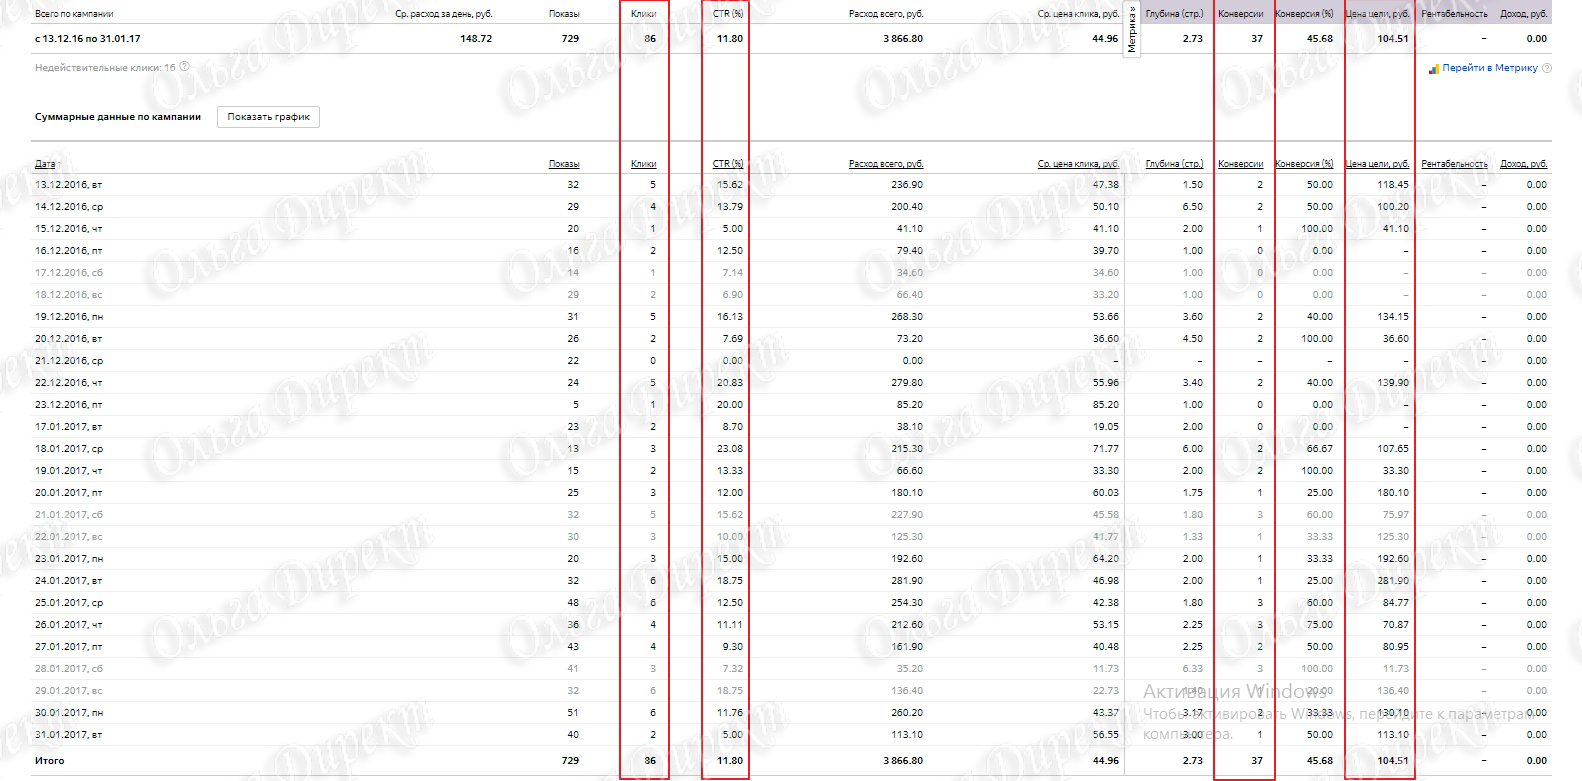Sort by Расход всего, руб. table header

click(886, 164)
